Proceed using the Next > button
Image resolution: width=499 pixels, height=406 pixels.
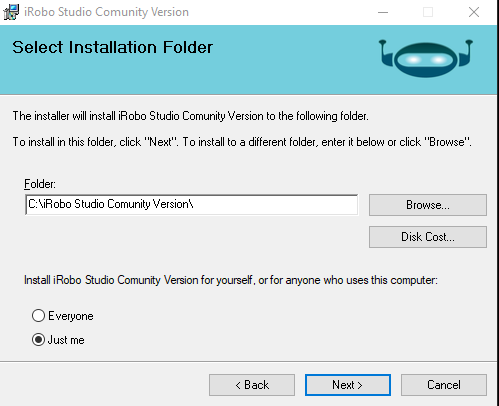pos(348,385)
